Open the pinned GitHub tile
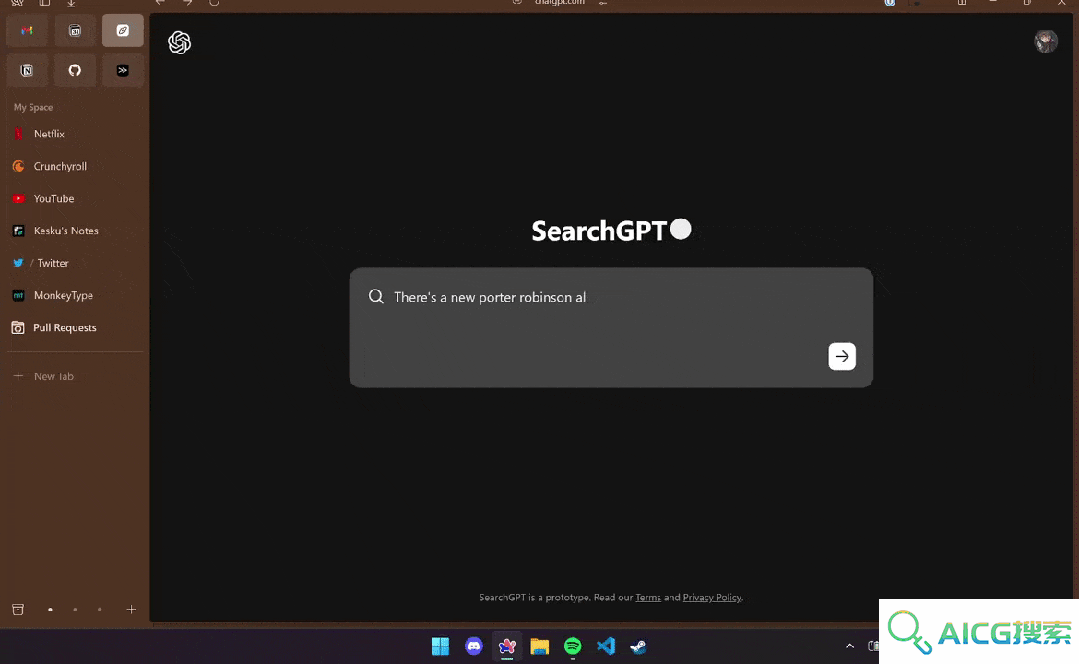 coord(74,70)
